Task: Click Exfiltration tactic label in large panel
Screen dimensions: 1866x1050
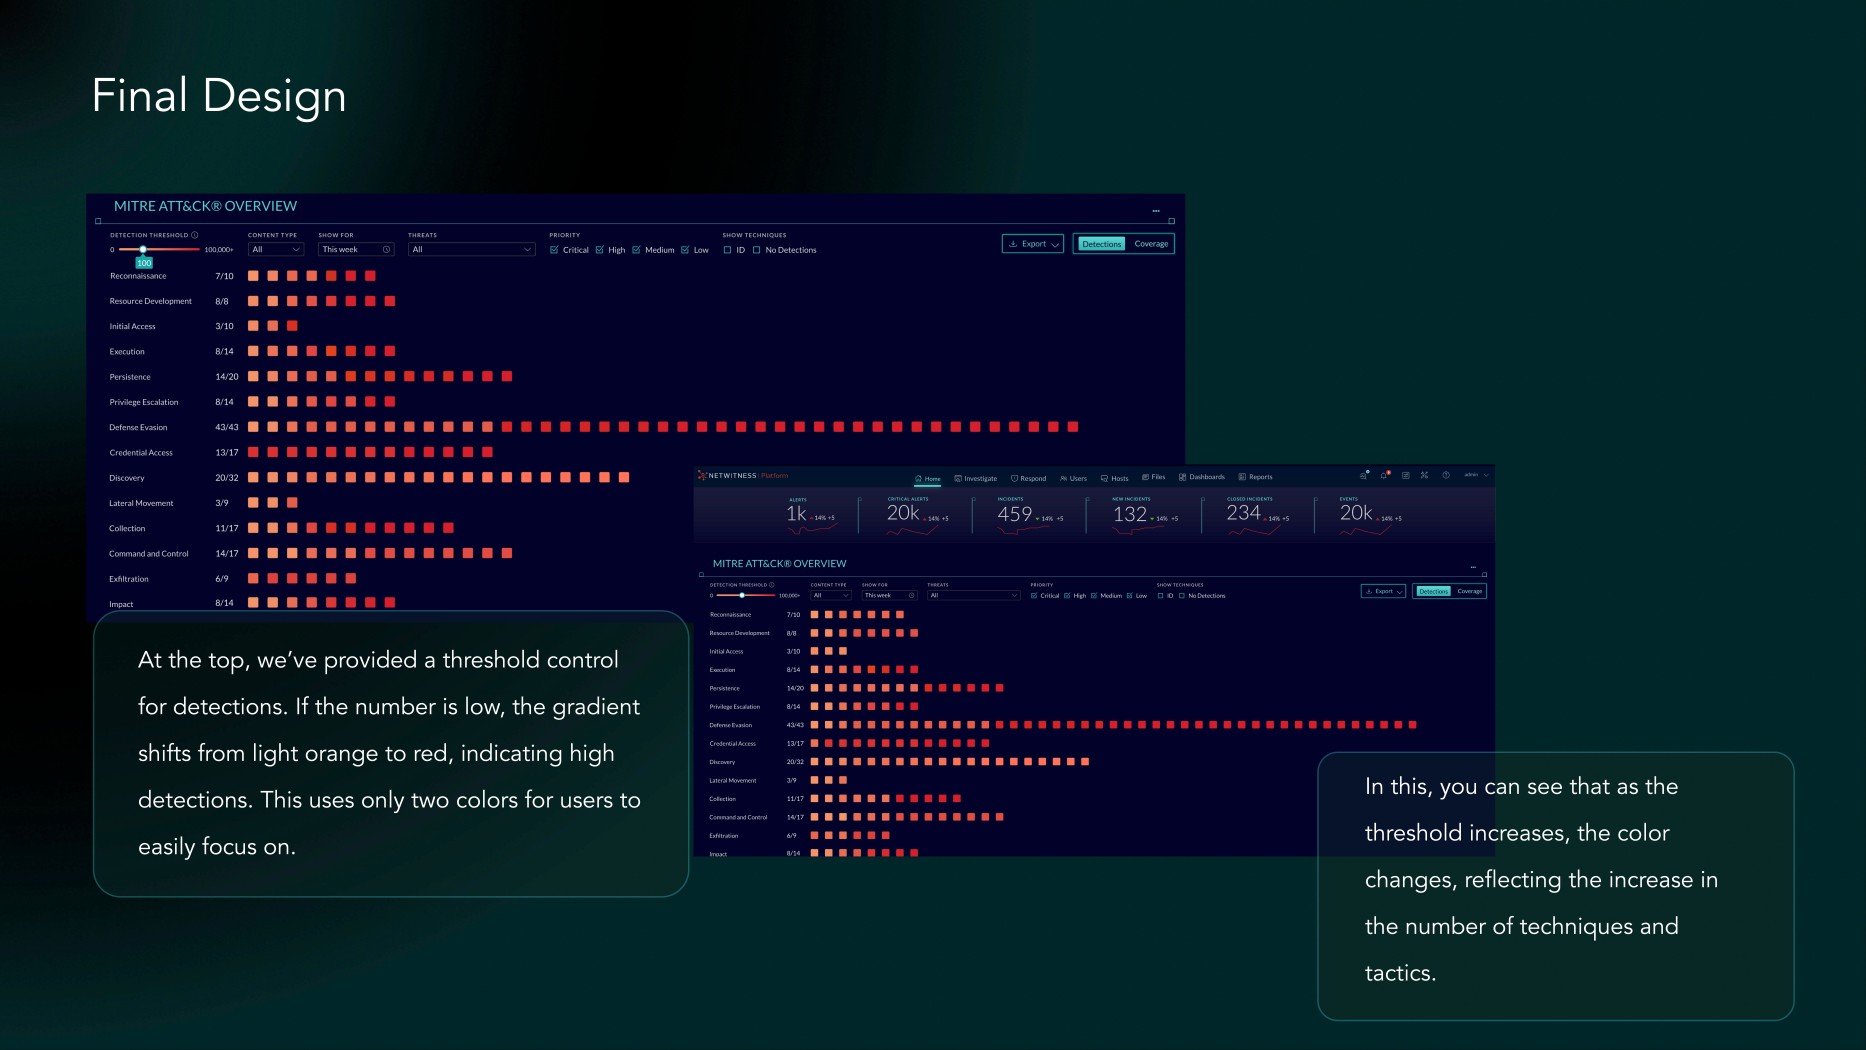Action: pyautogui.click(x=129, y=579)
